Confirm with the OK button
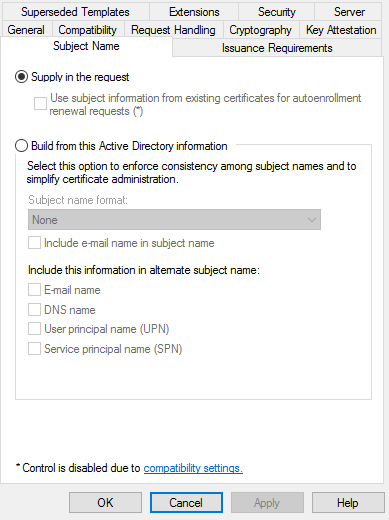This screenshot has width=389, height=520. tap(105, 503)
